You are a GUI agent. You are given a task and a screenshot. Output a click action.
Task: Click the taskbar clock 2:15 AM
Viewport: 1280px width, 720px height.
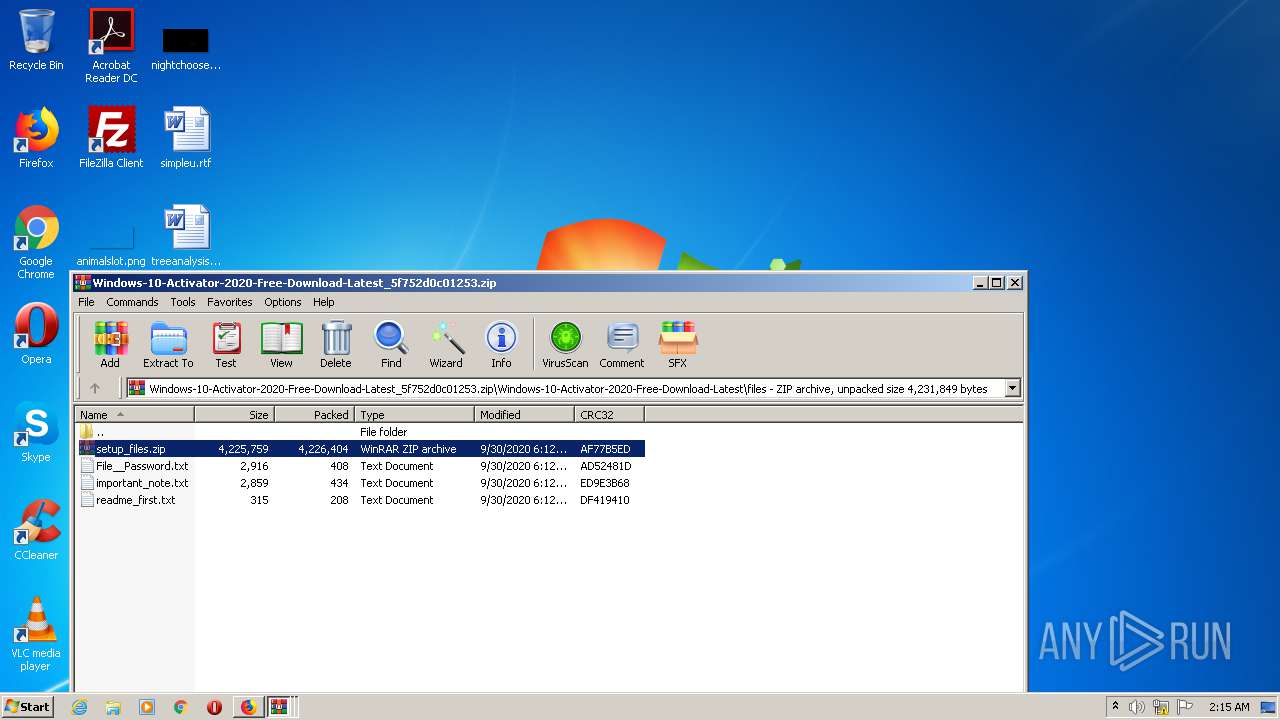[x=1229, y=707]
